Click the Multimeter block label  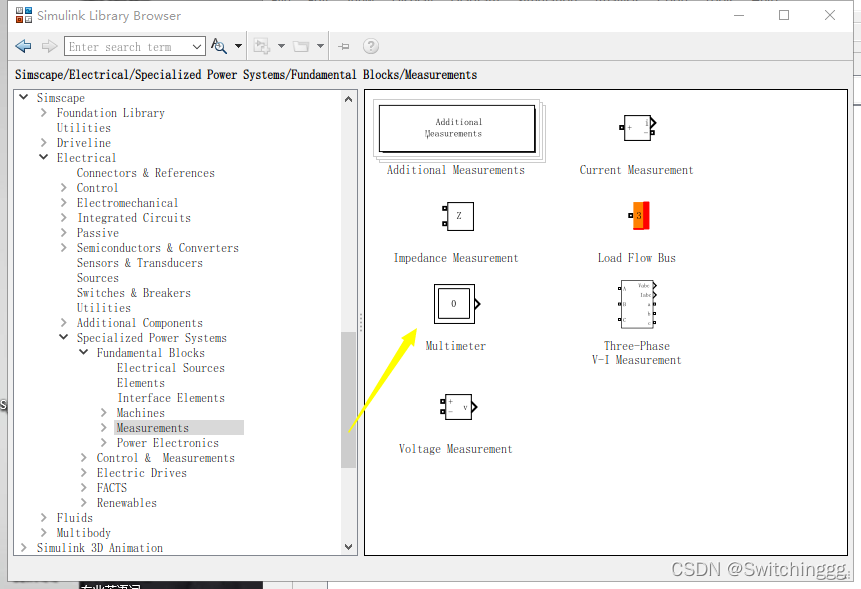click(x=456, y=346)
